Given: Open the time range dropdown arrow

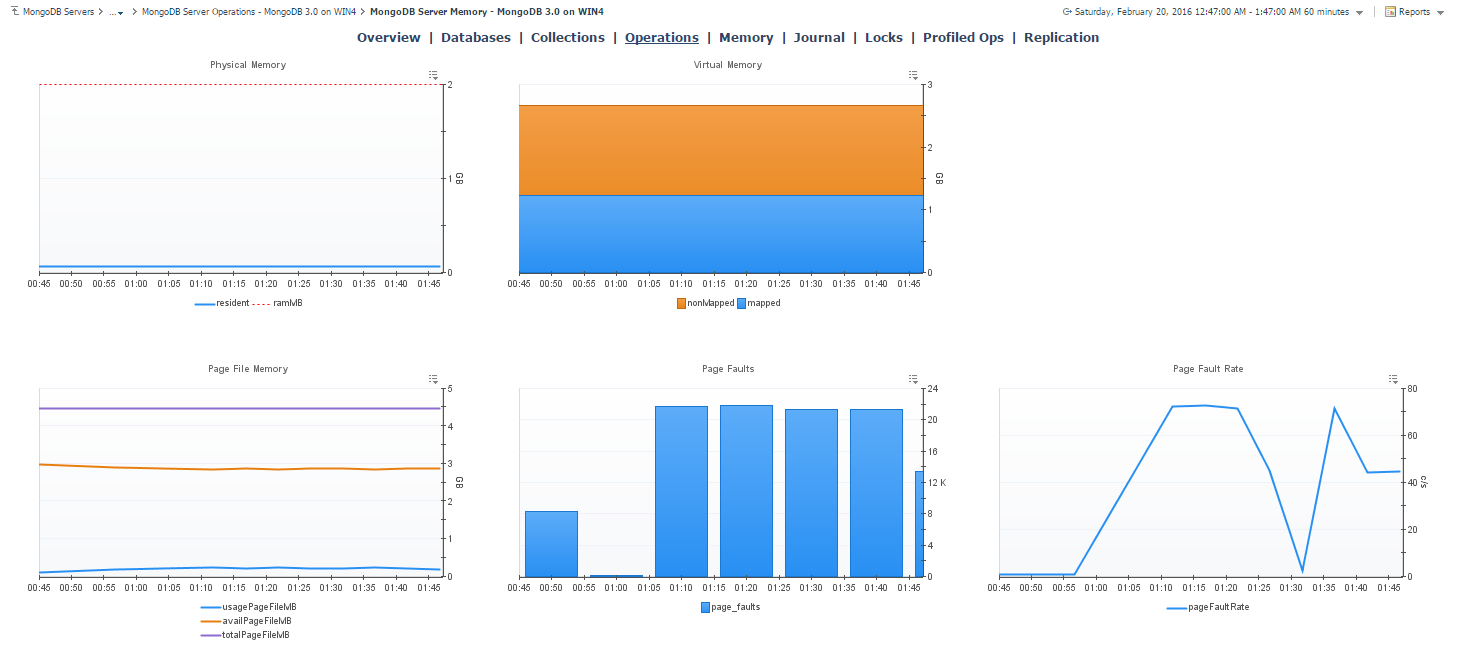Looking at the screenshot, I should (1359, 13).
